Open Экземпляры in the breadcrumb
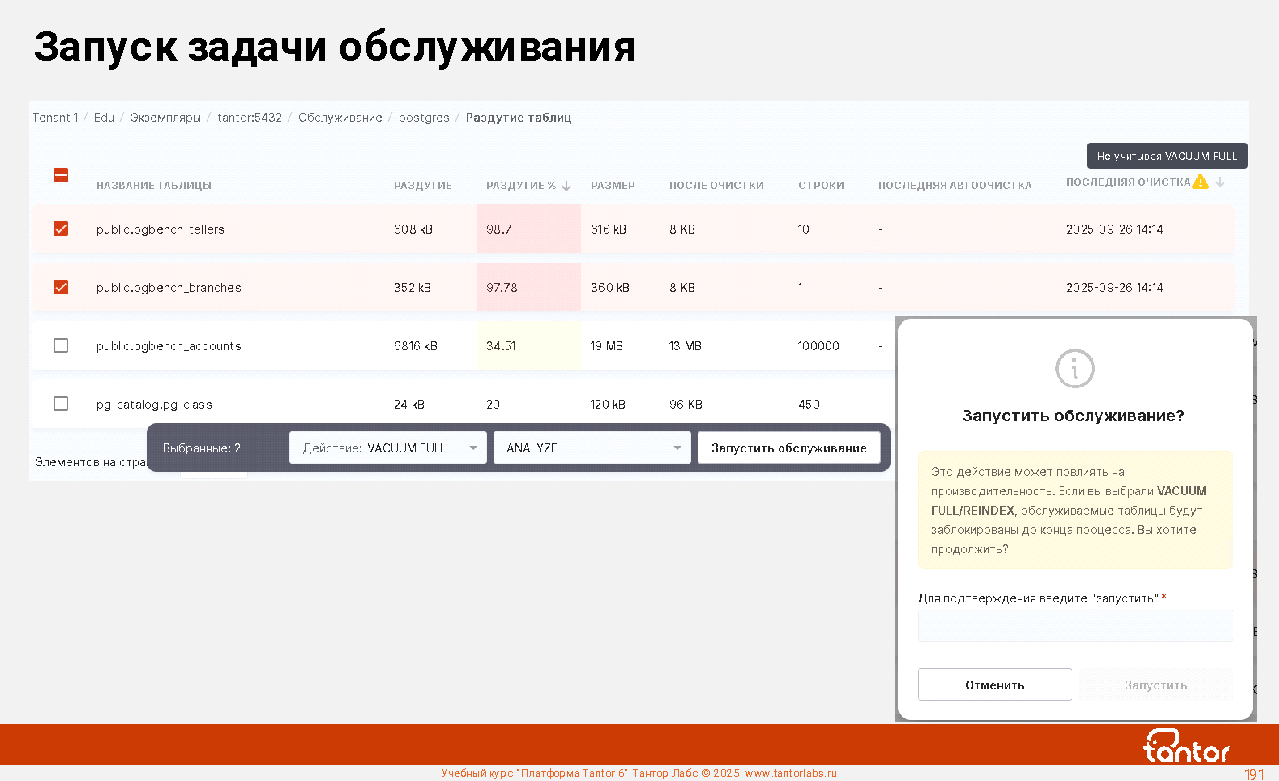Image resolution: width=1279 pixels, height=781 pixels. click(165, 118)
